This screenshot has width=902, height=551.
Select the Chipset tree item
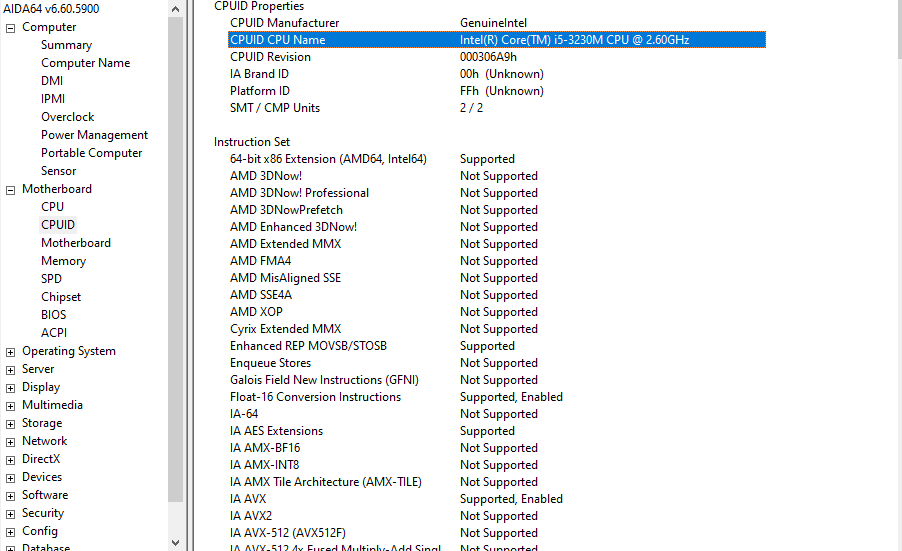pos(61,297)
